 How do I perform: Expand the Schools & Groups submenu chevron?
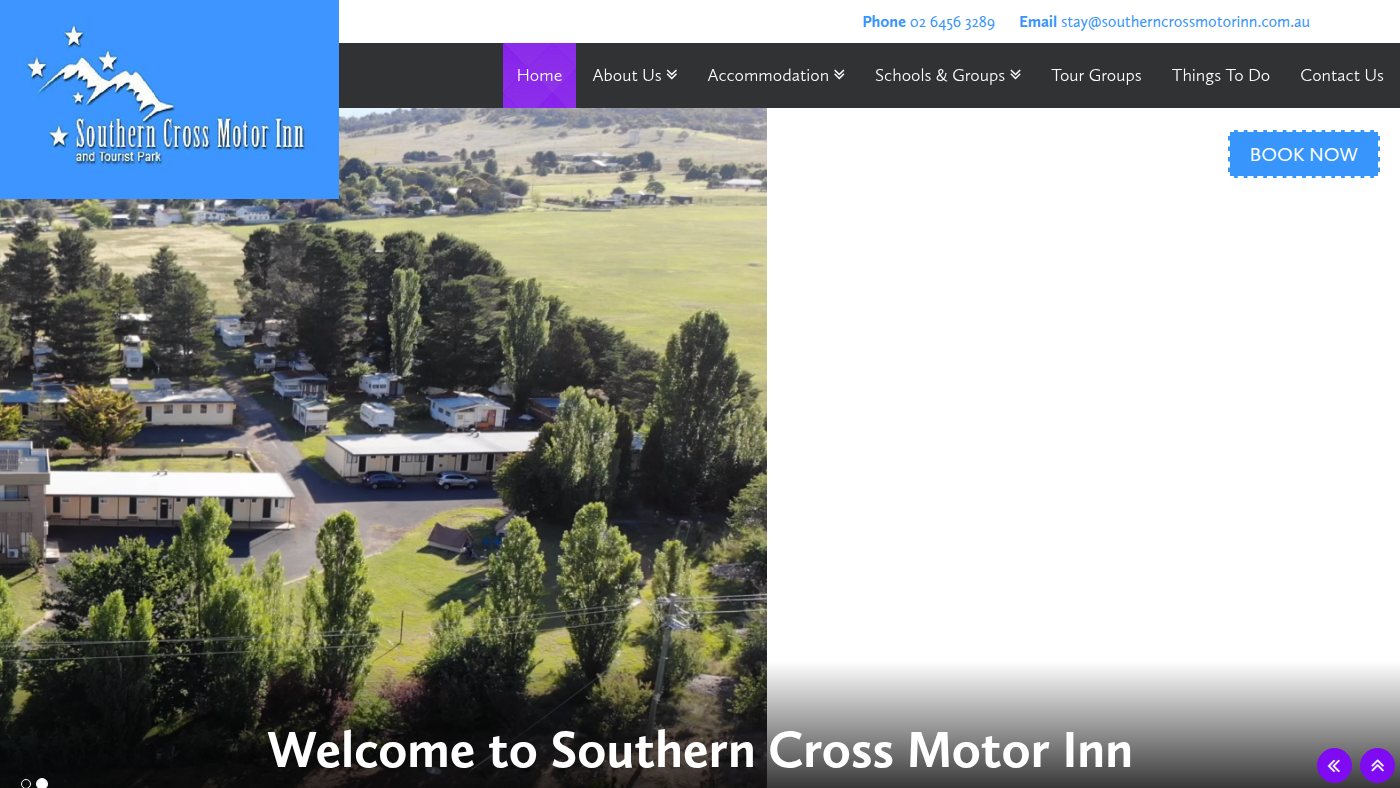coord(1015,75)
